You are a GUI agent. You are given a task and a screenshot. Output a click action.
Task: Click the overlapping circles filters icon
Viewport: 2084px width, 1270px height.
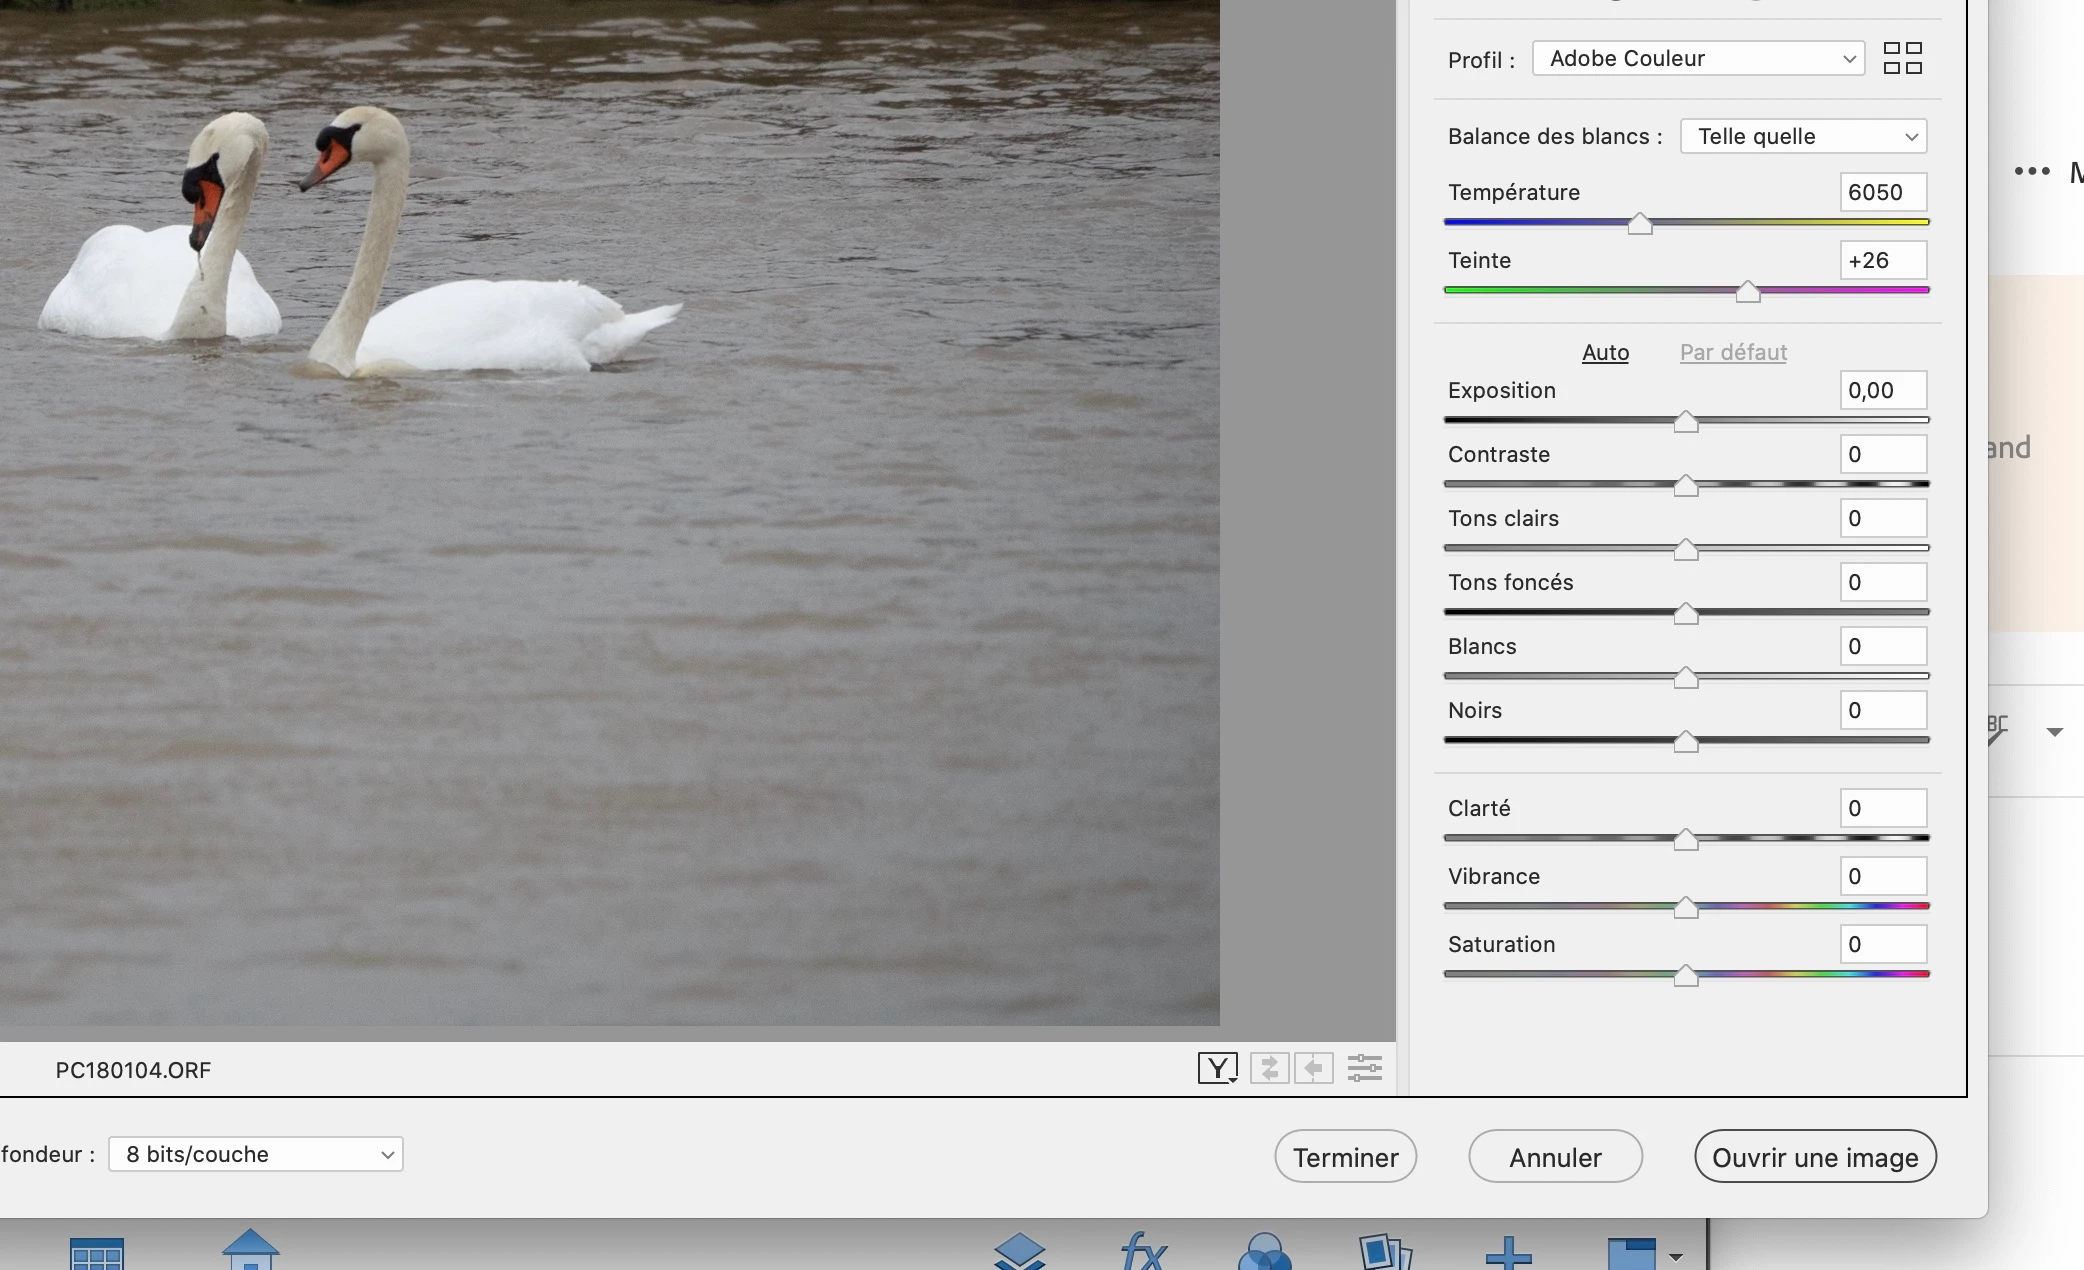coord(1264,1252)
